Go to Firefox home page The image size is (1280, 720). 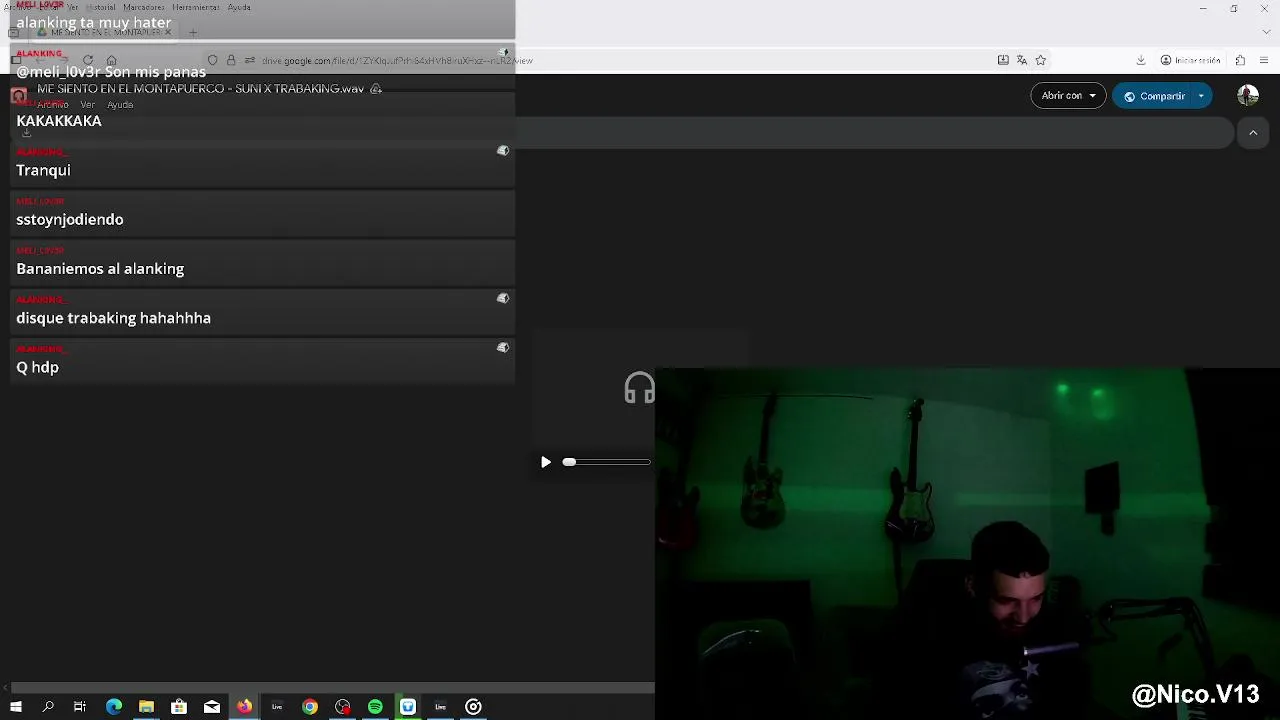(x=111, y=60)
